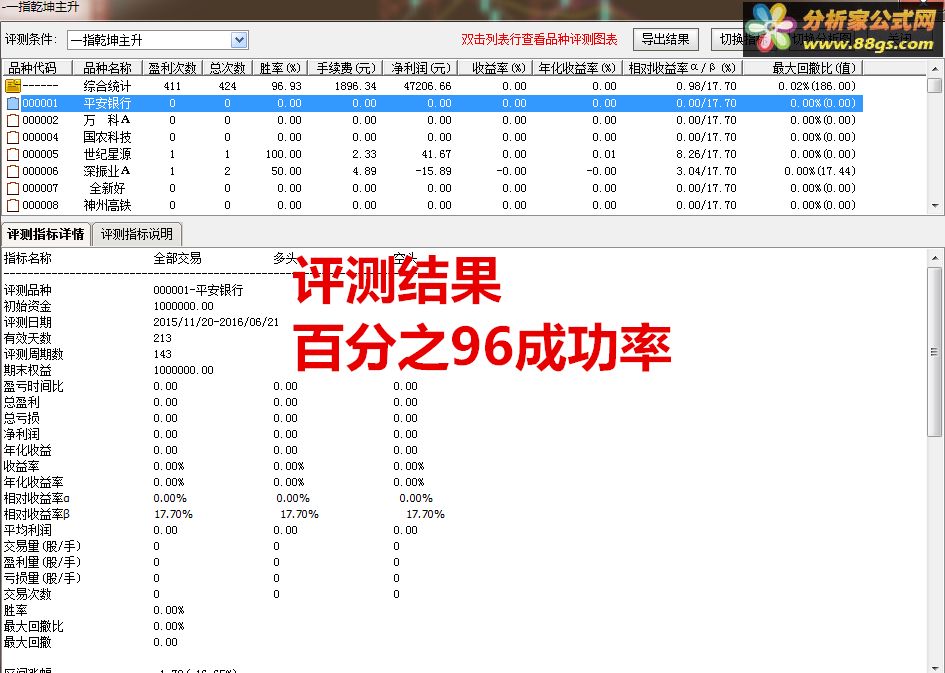Image resolution: width=945 pixels, height=673 pixels.
Task: Click the 初始资金 label
Action: click(x=28, y=306)
